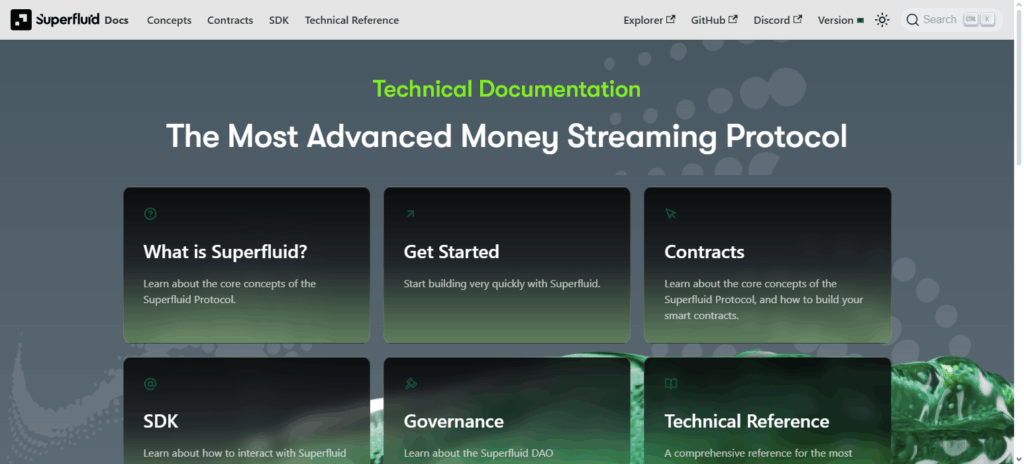
Task: Click the external-link icon beside Discord
Action: pyautogui.click(x=797, y=20)
